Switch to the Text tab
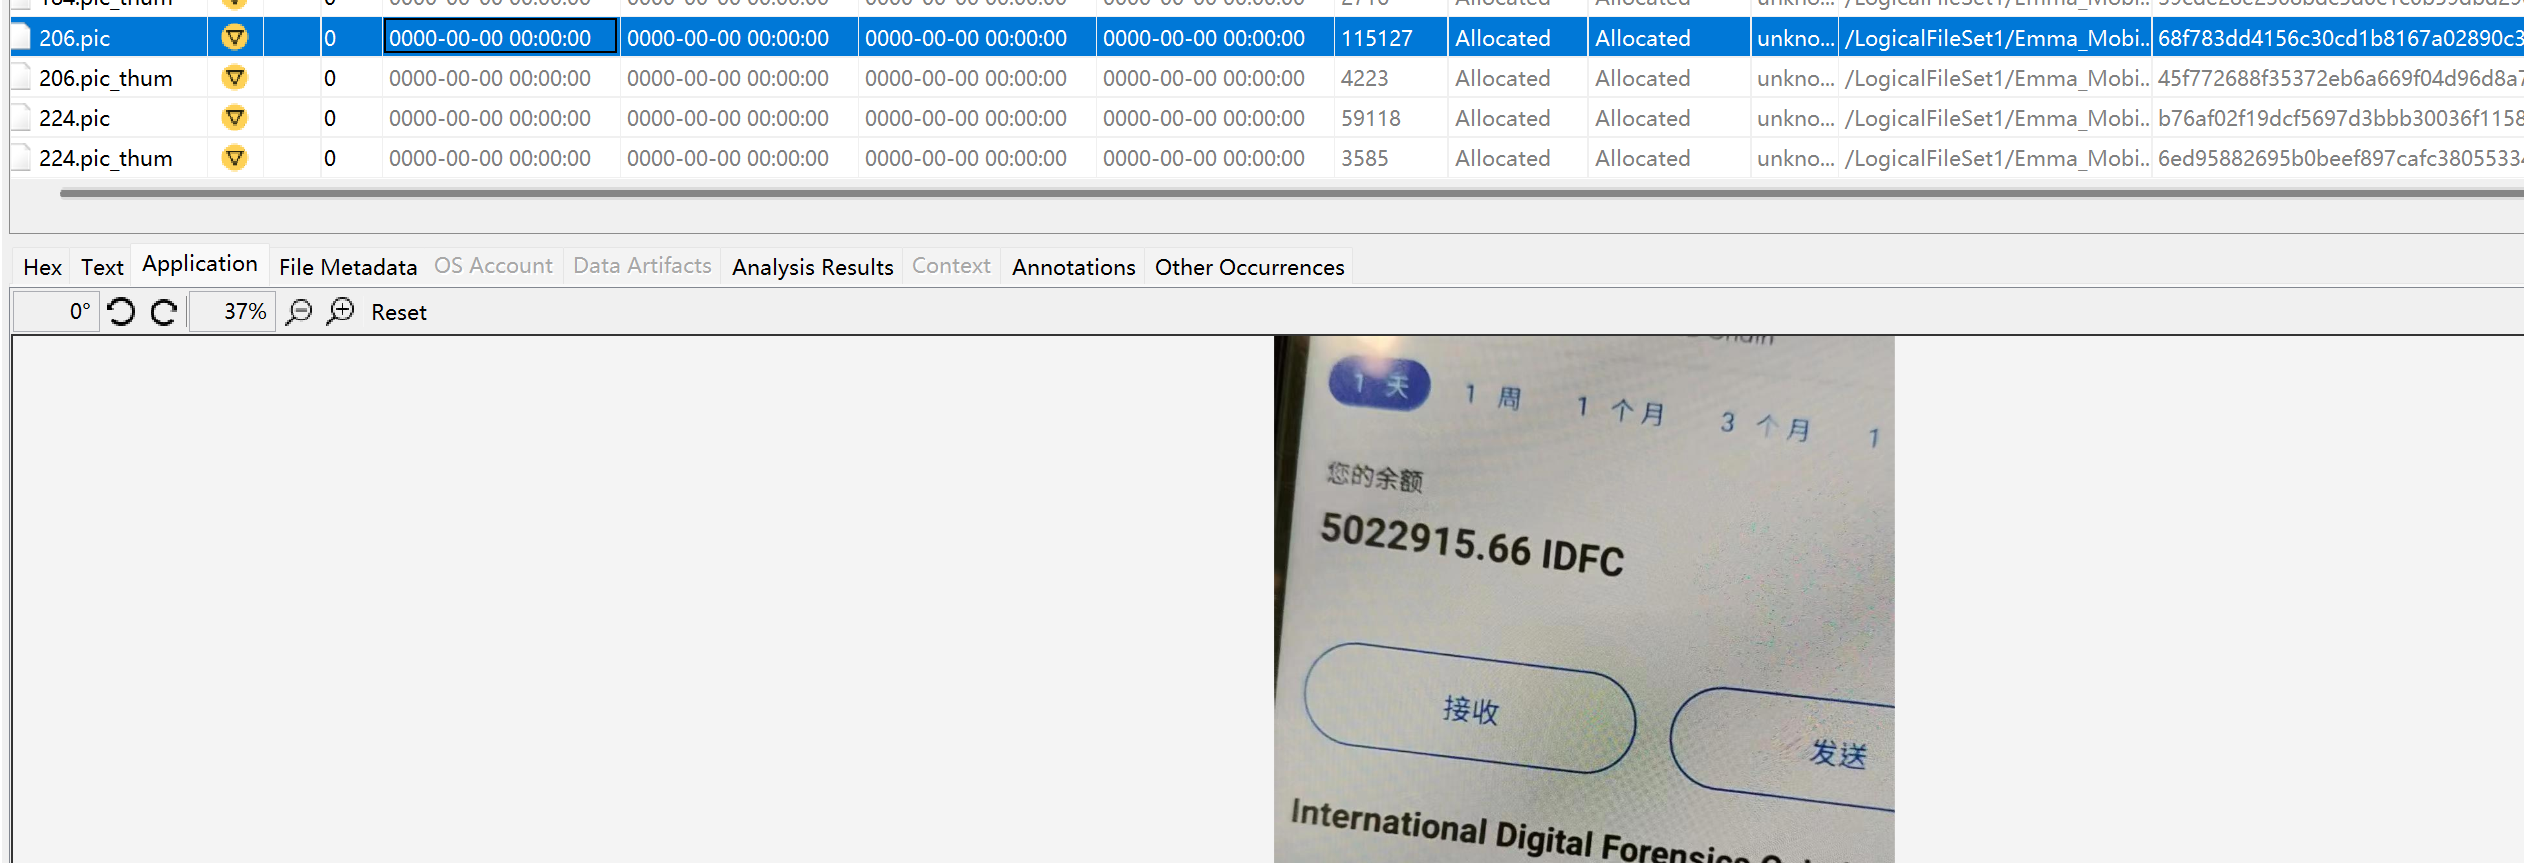 [x=102, y=267]
